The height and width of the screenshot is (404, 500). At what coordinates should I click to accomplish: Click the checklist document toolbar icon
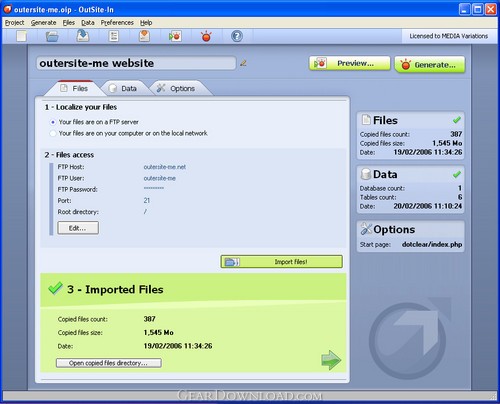pos(114,36)
